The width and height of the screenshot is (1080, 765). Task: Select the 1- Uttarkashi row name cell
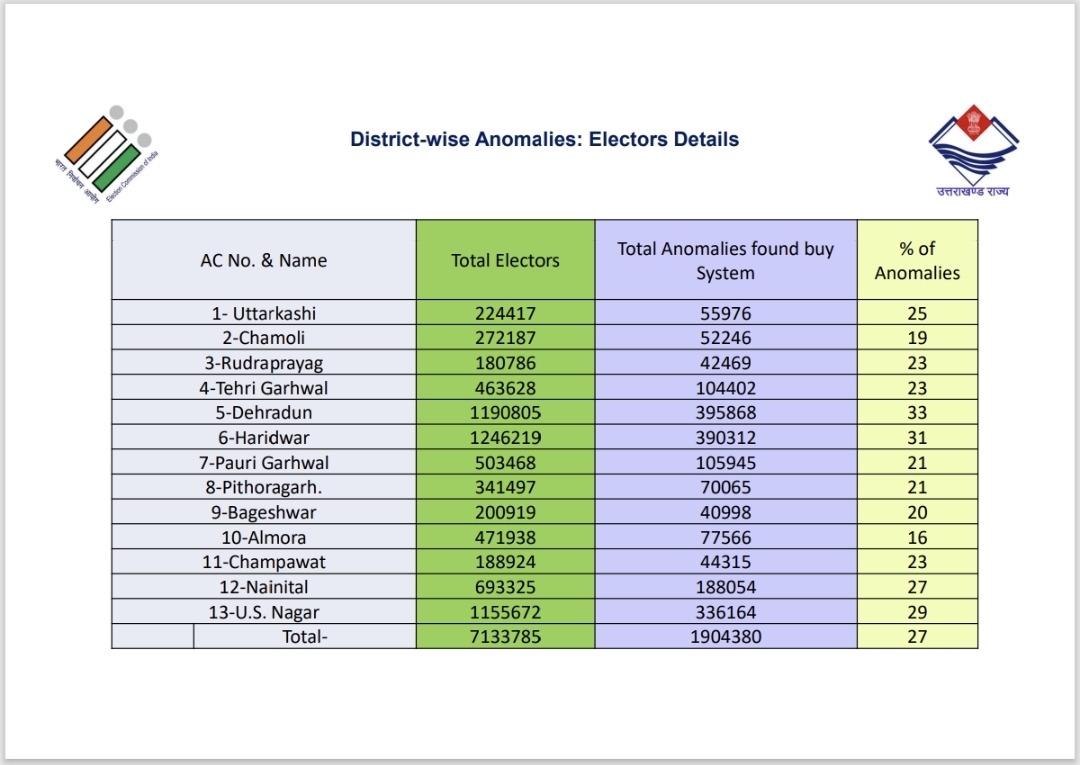coord(264,313)
